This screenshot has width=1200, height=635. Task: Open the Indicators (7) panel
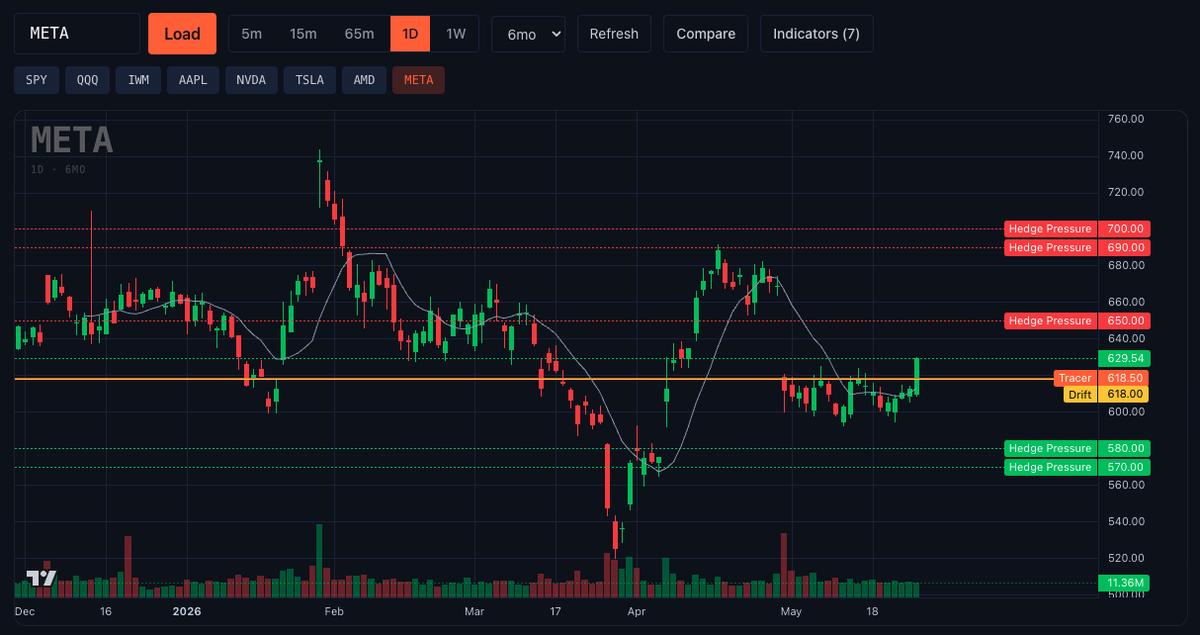point(816,33)
